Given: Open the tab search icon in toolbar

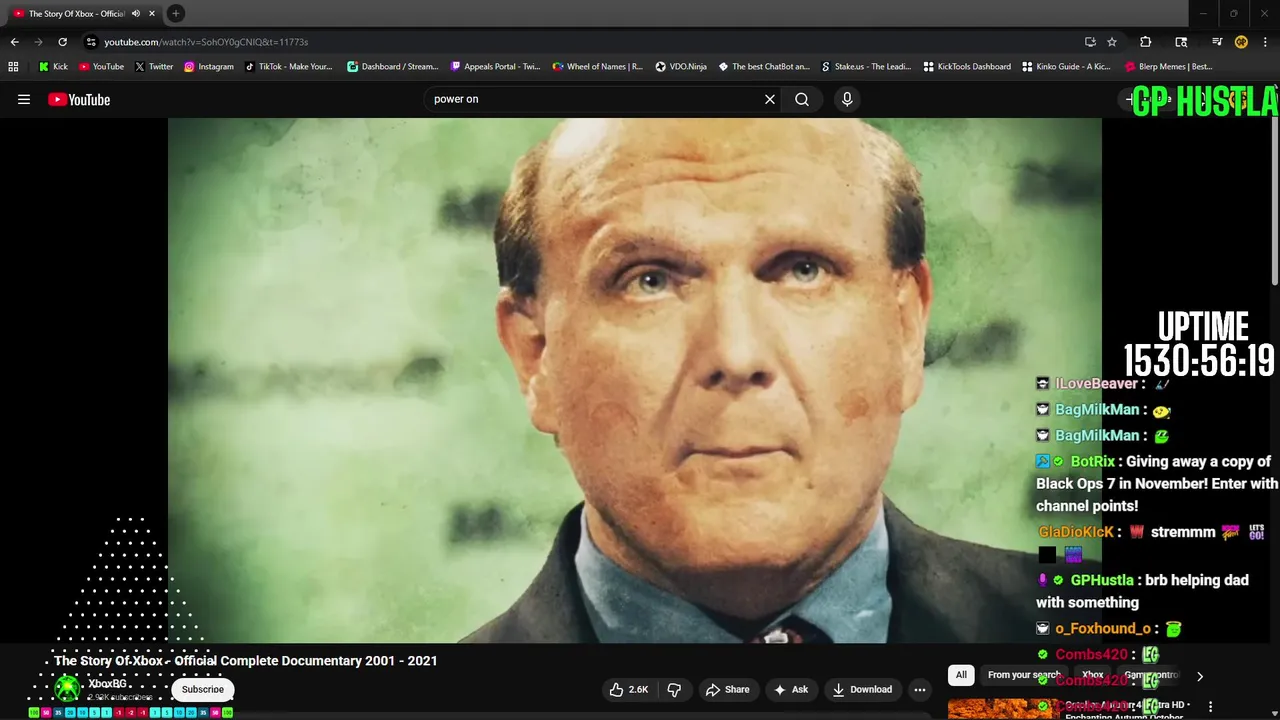Looking at the screenshot, I should point(1182,42).
